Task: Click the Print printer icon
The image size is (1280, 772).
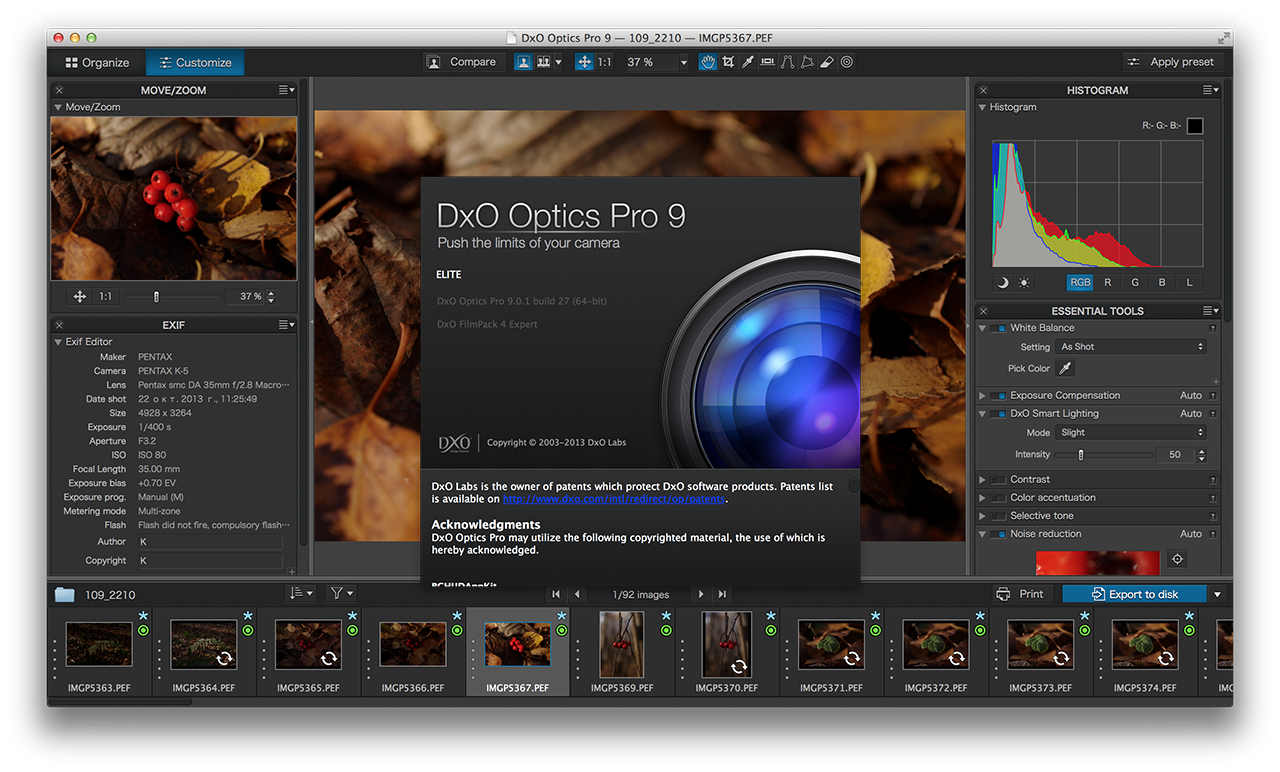Action: [x=1003, y=594]
